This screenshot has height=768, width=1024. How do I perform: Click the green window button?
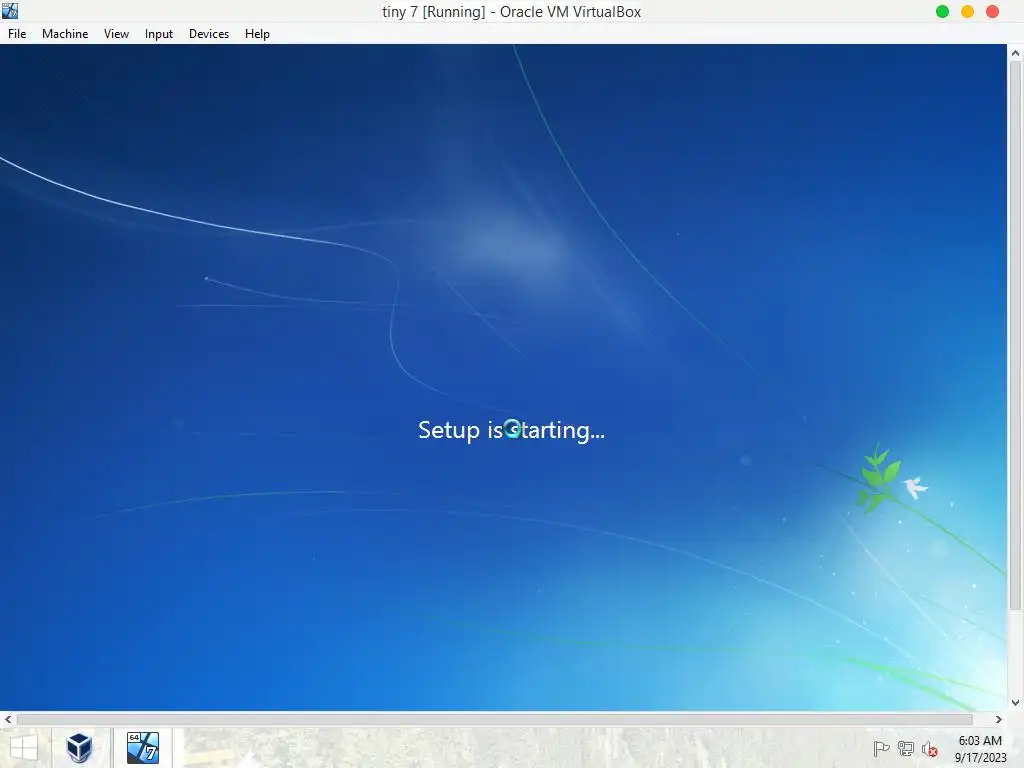point(942,12)
